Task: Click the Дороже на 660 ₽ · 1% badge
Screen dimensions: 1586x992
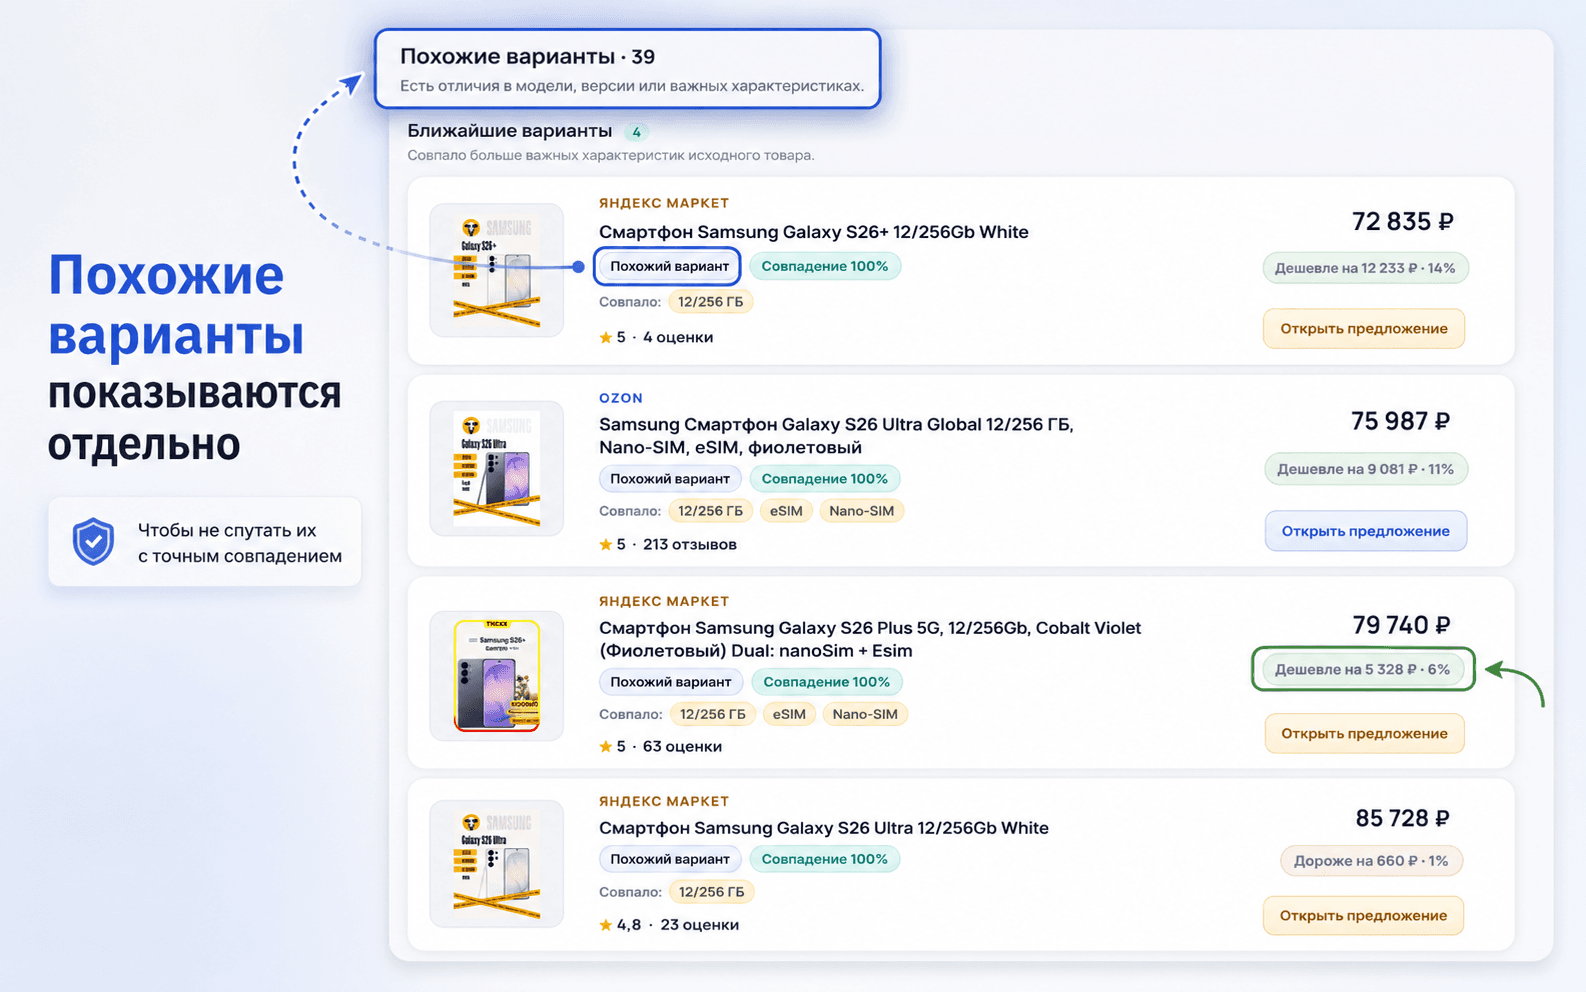Action: click(x=1371, y=861)
